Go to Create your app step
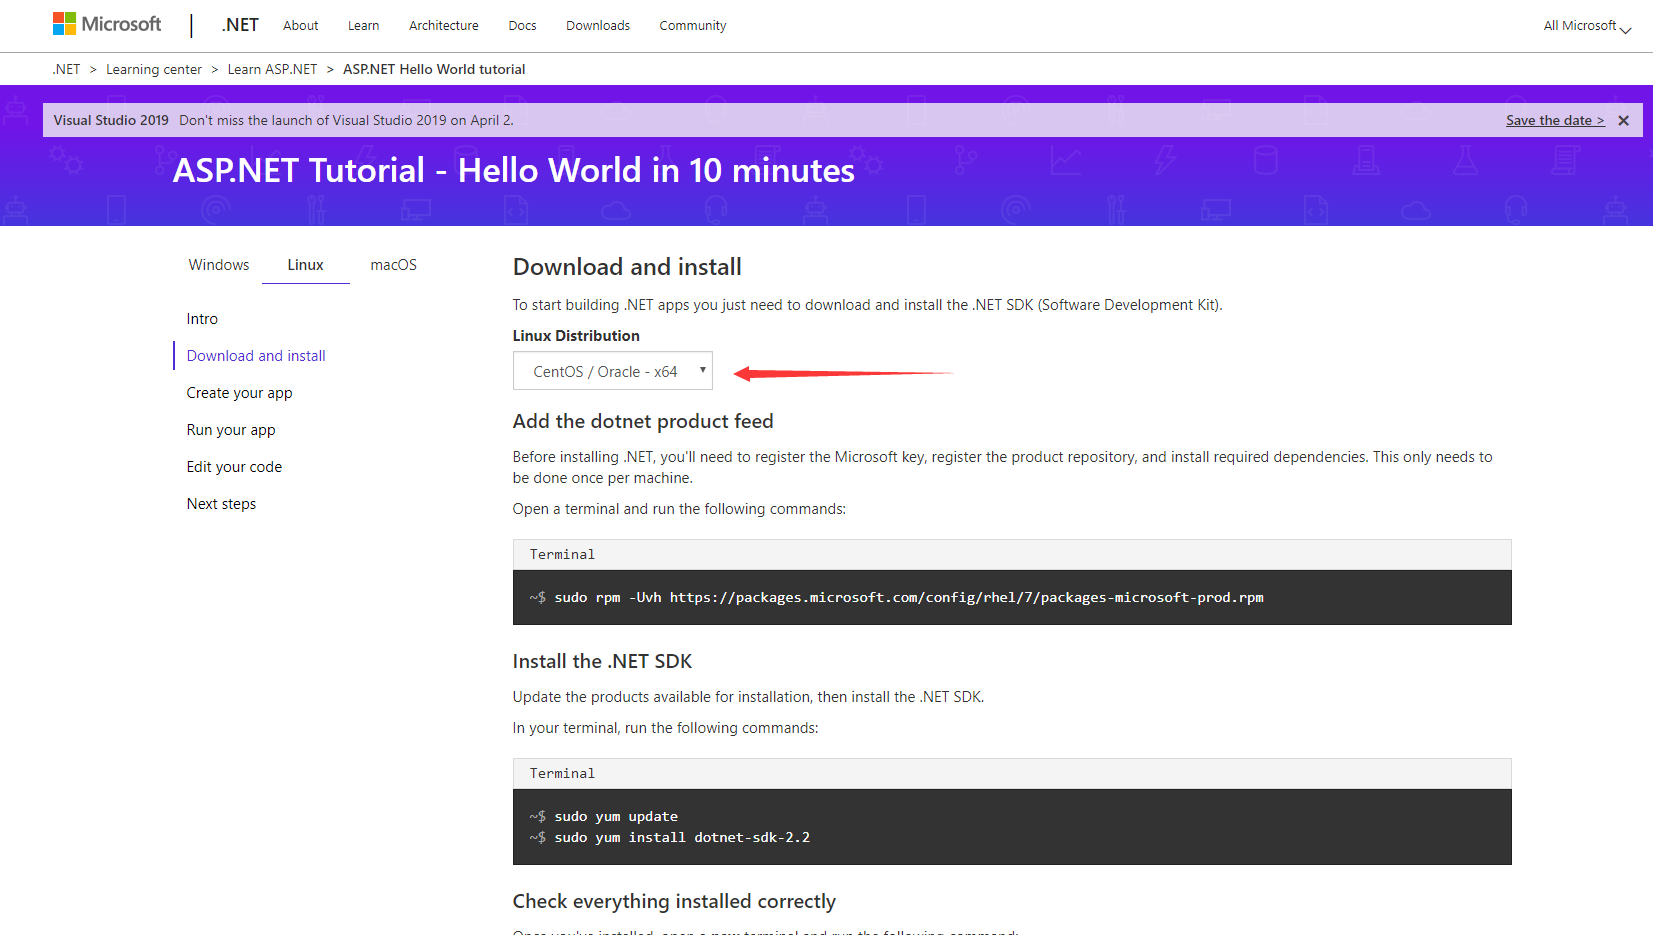The width and height of the screenshot is (1653, 935). coord(239,393)
